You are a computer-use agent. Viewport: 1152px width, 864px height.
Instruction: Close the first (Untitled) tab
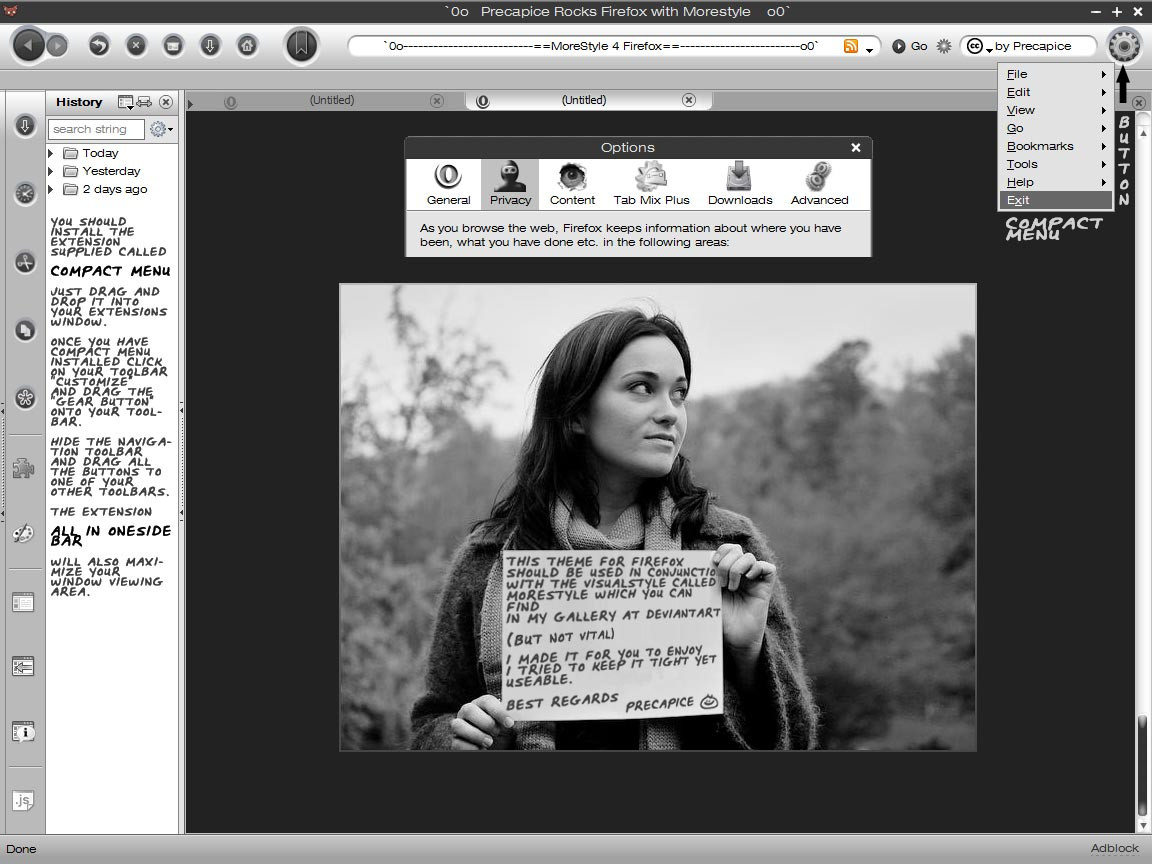click(x=436, y=101)
